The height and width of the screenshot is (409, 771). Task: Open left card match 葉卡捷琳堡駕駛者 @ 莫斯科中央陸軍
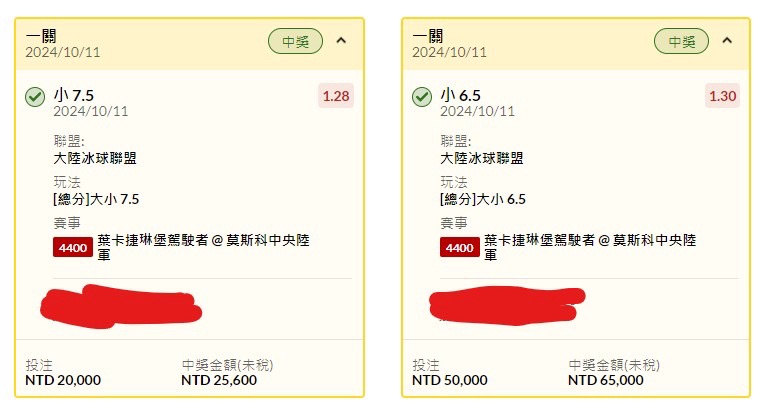(x=204, y=247)
